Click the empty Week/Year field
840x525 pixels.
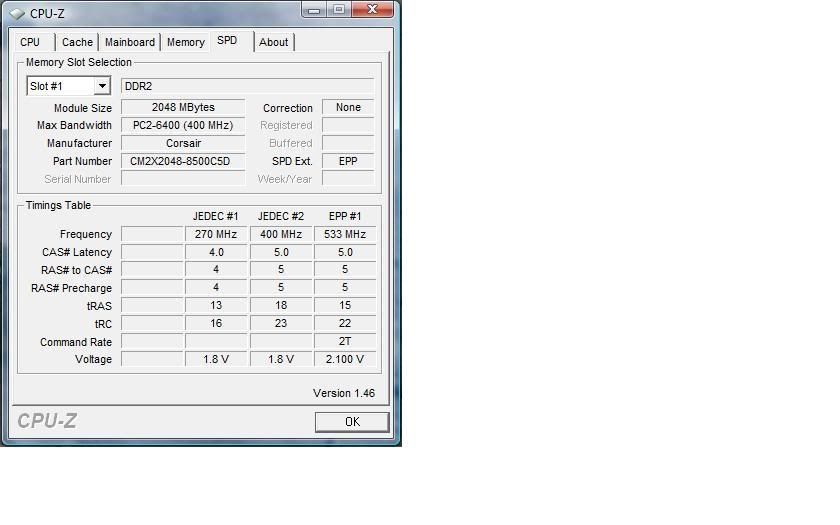point(348,179)
